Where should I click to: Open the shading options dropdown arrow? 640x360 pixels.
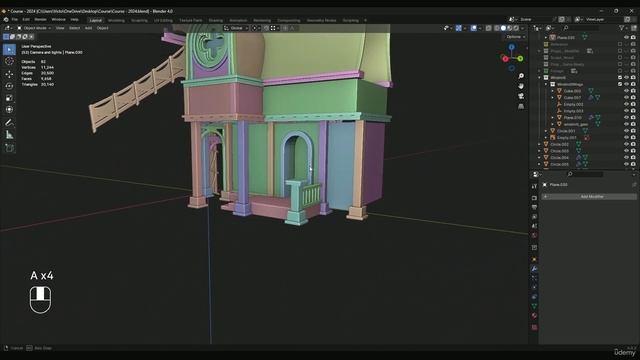(x=522, y=28)
